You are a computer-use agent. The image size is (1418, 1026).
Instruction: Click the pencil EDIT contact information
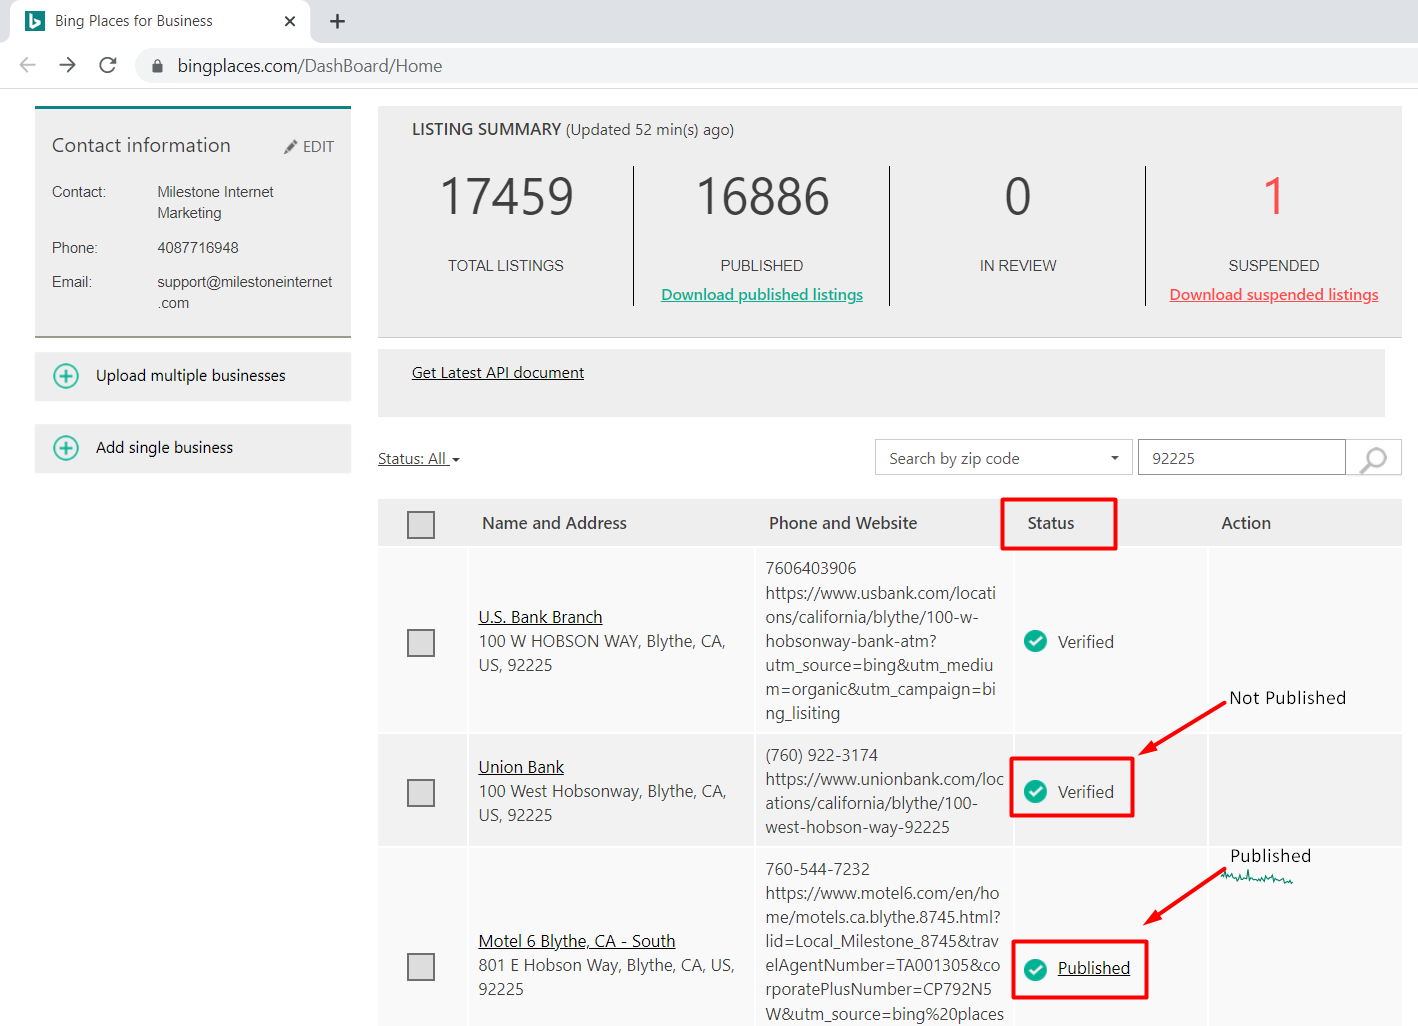pyautogui.click(x=309, y=147)
